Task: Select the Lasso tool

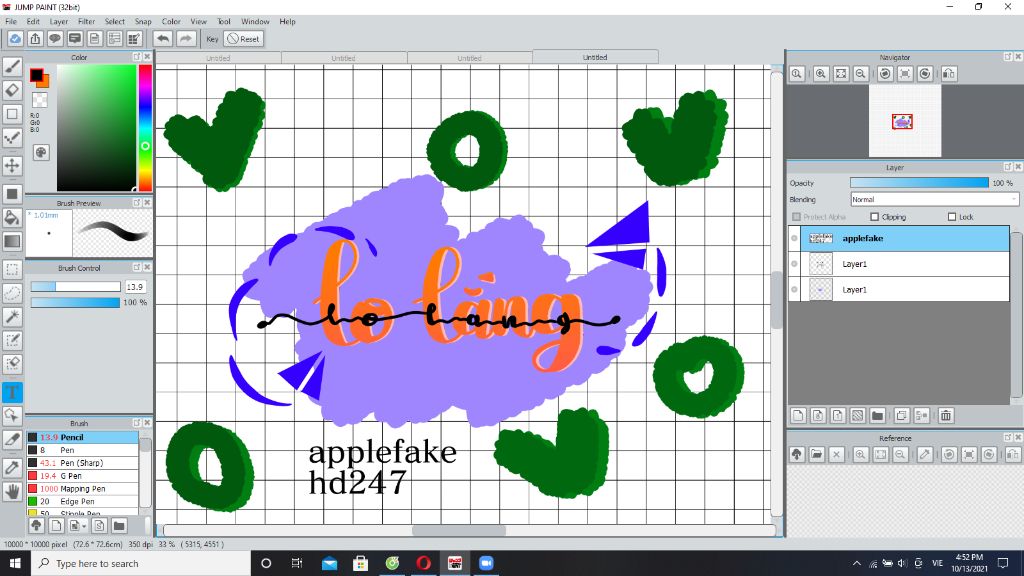Action: [x=12, y=293]
